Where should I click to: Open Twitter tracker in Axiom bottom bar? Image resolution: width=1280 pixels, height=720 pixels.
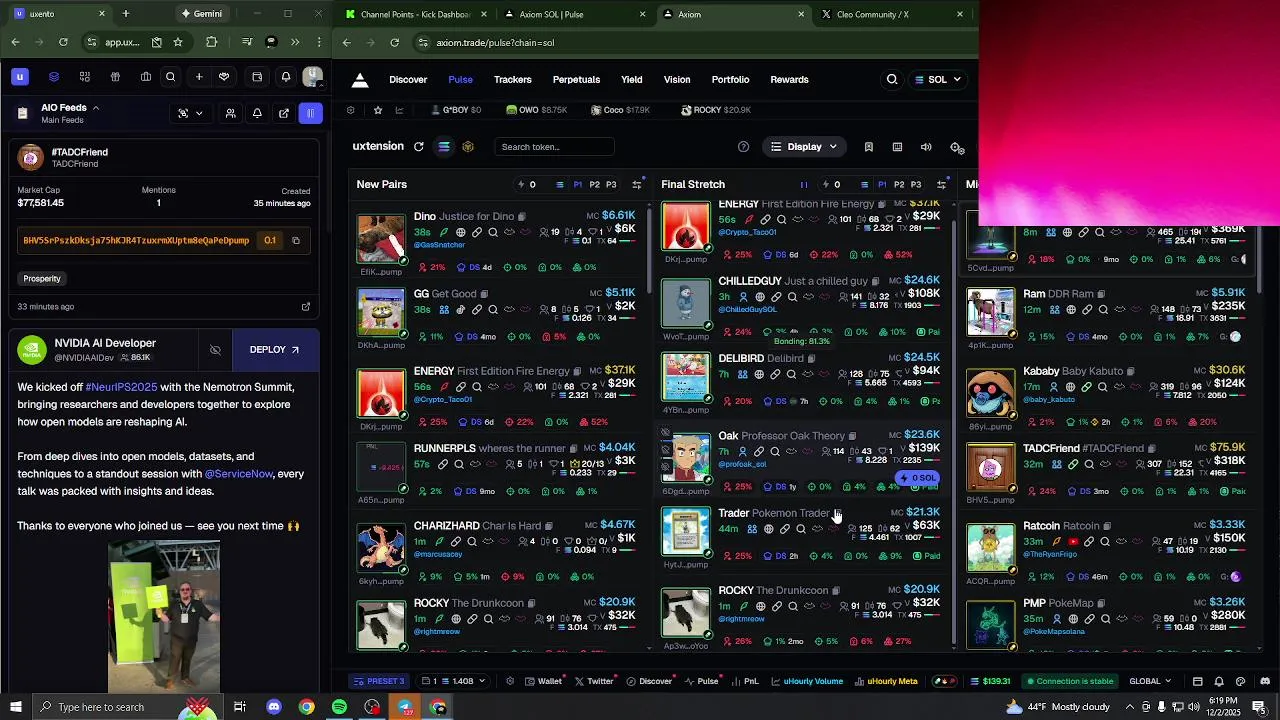tap(594, 681)
